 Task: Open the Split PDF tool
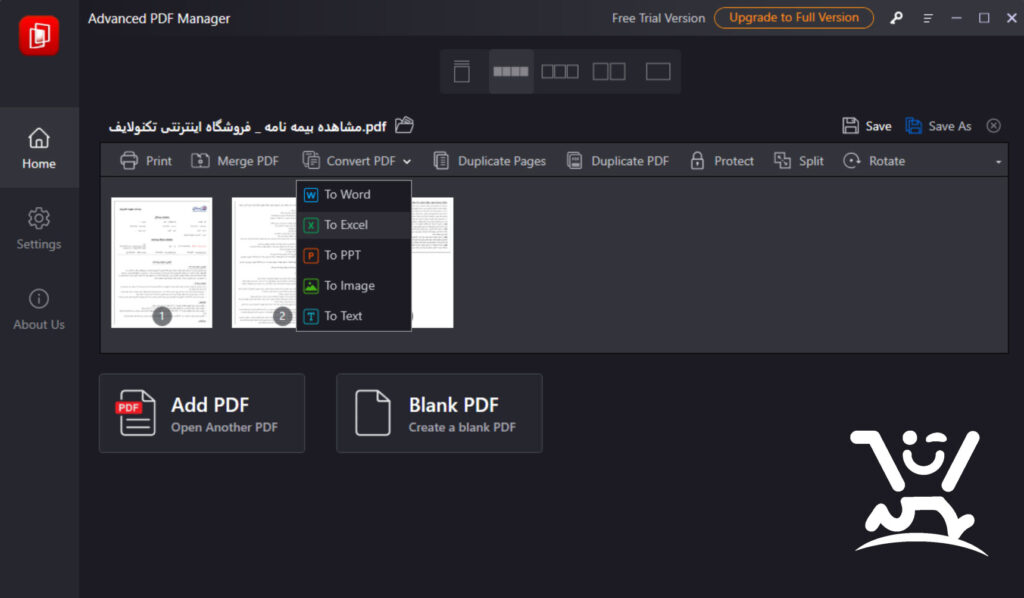(x=799, y=161)
